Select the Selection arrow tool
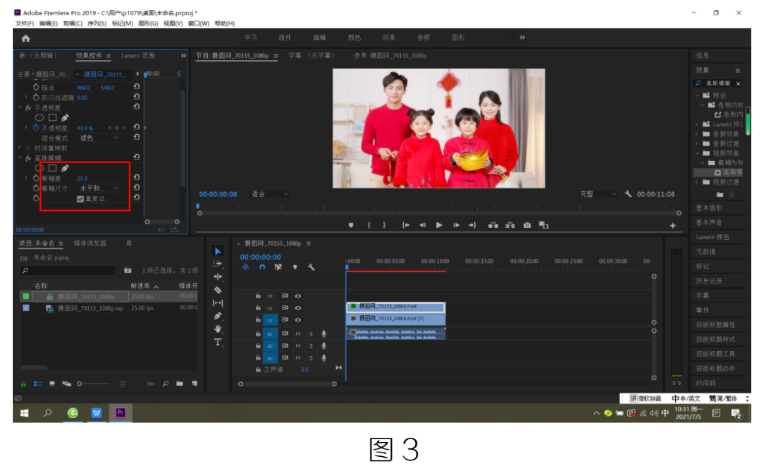This screenshot has height=476, width=776. [218, 251]
